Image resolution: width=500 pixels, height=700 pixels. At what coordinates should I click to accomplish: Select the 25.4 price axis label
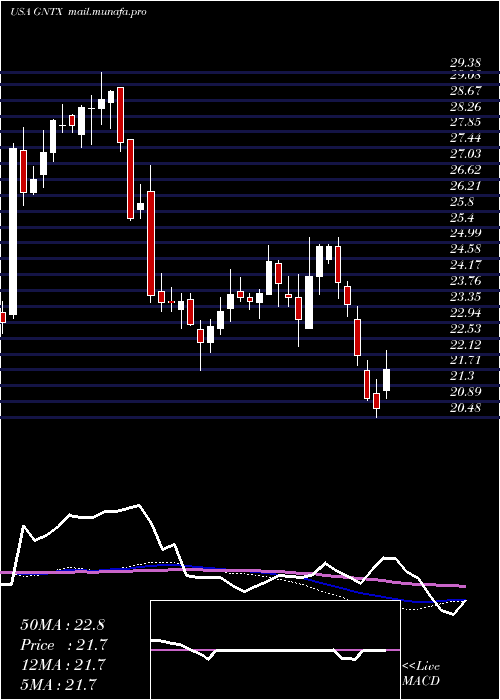pyautogui.click(x=462, y=217)
